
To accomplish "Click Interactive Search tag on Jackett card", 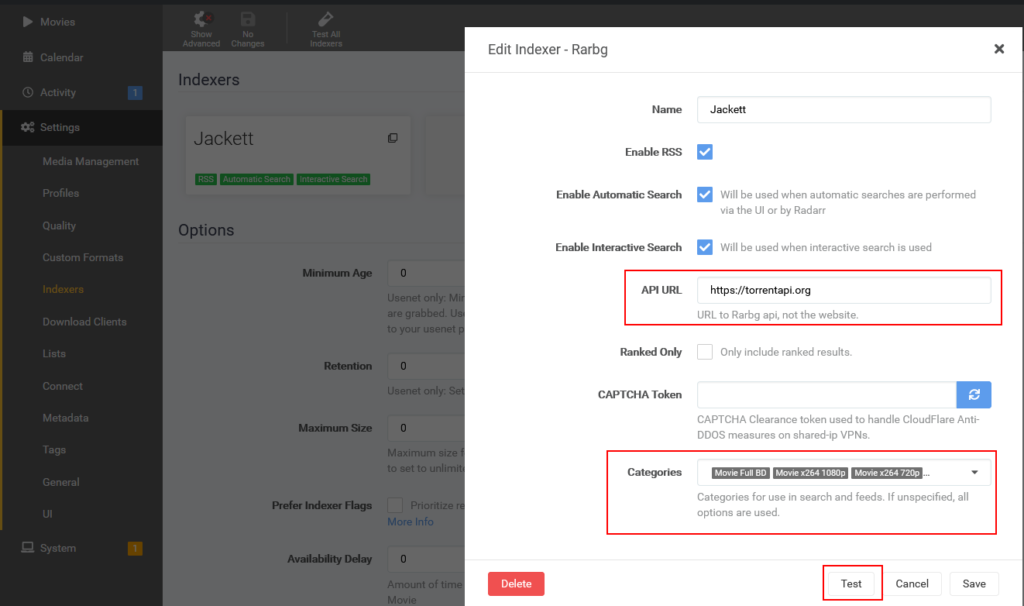I will click(333, 179).
